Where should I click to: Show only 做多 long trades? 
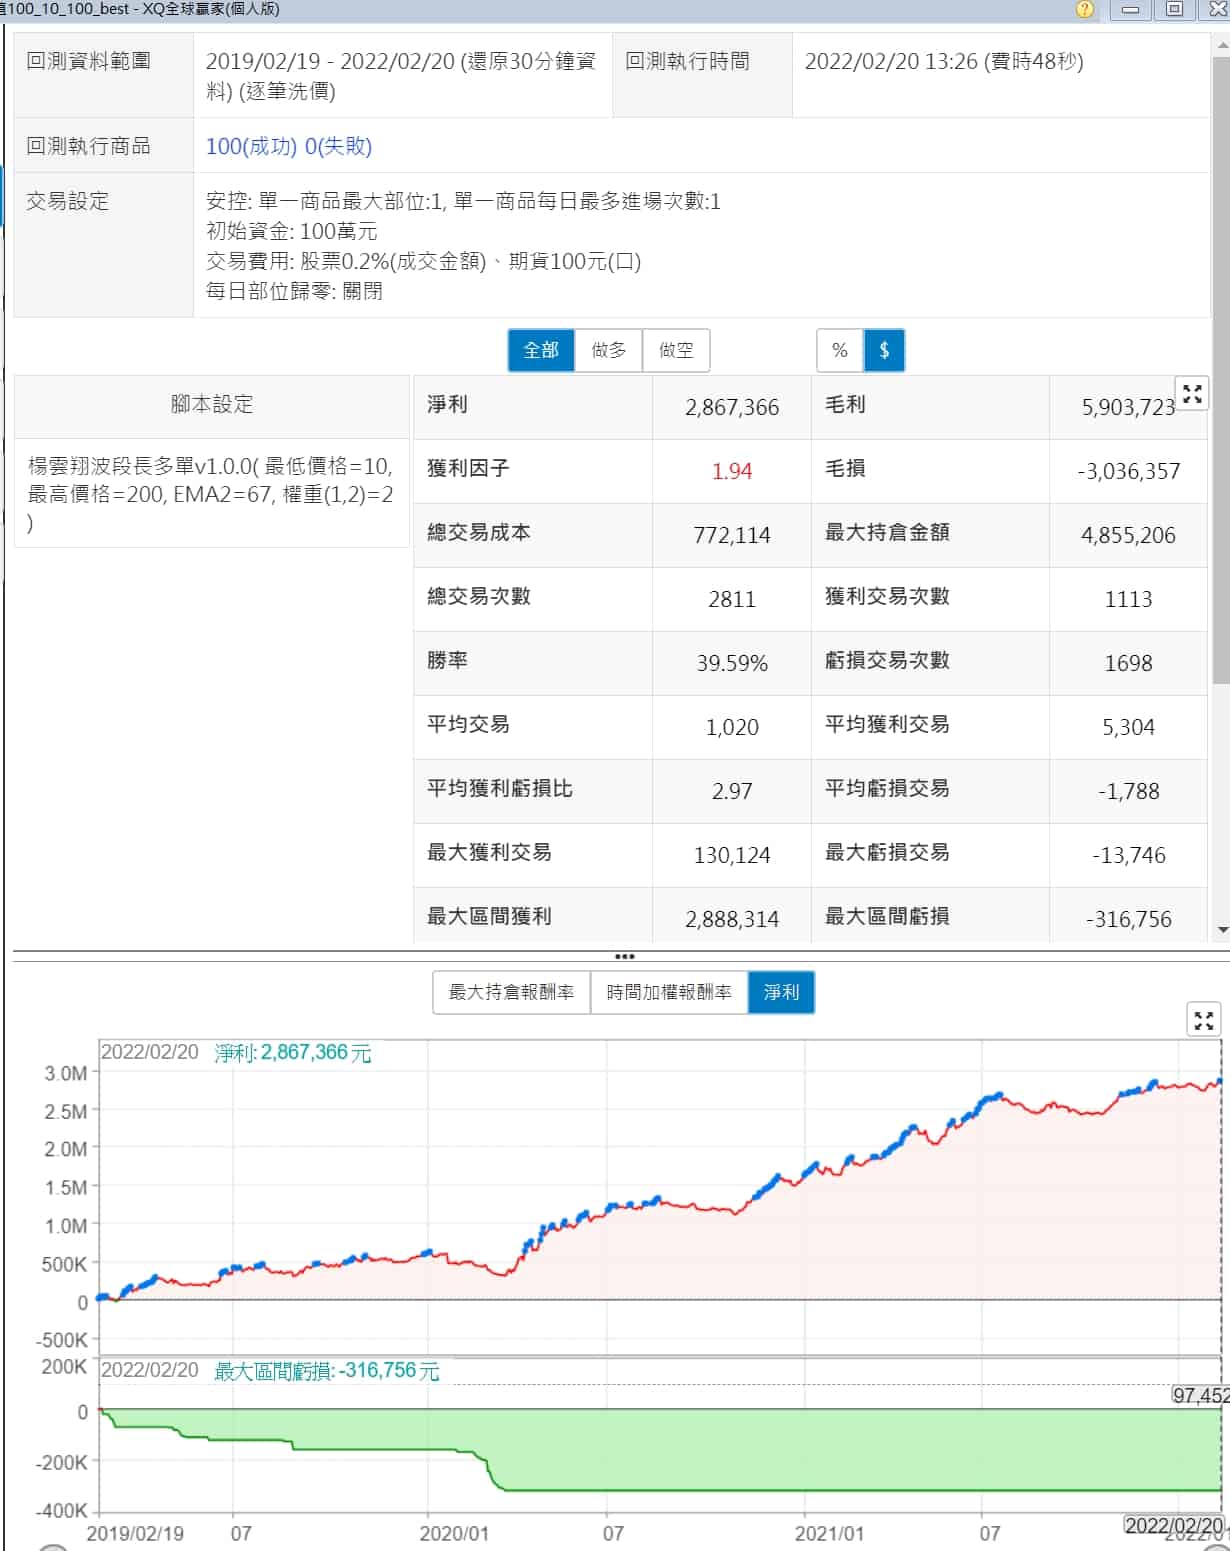(x=608, y=350)
